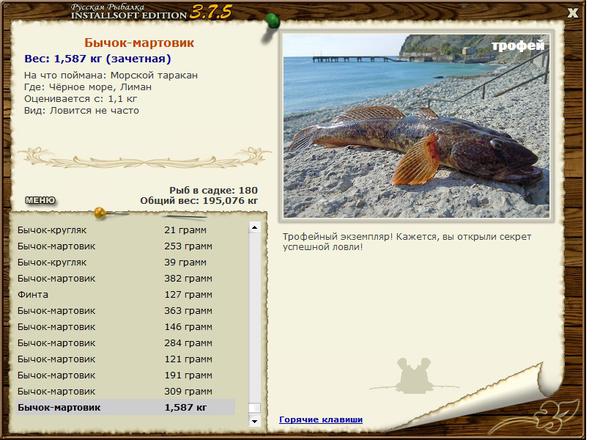Click the scrollbar down arrow

tap(254, 421)
